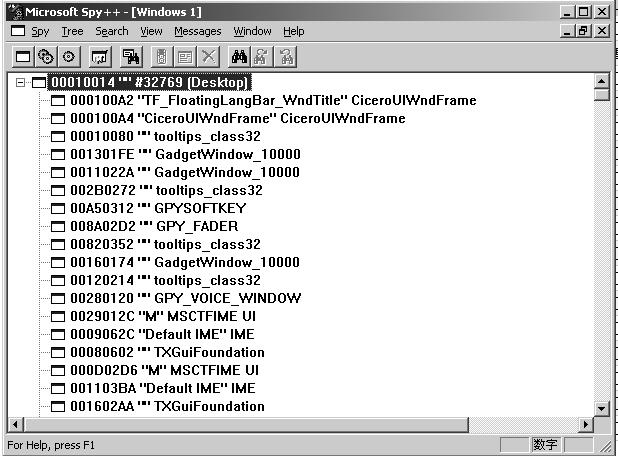Image resolution: width=618 pixels, height=456 pixels.
Task: Open the Window menu
Action: pyautogui.click(x=252, y=31)
